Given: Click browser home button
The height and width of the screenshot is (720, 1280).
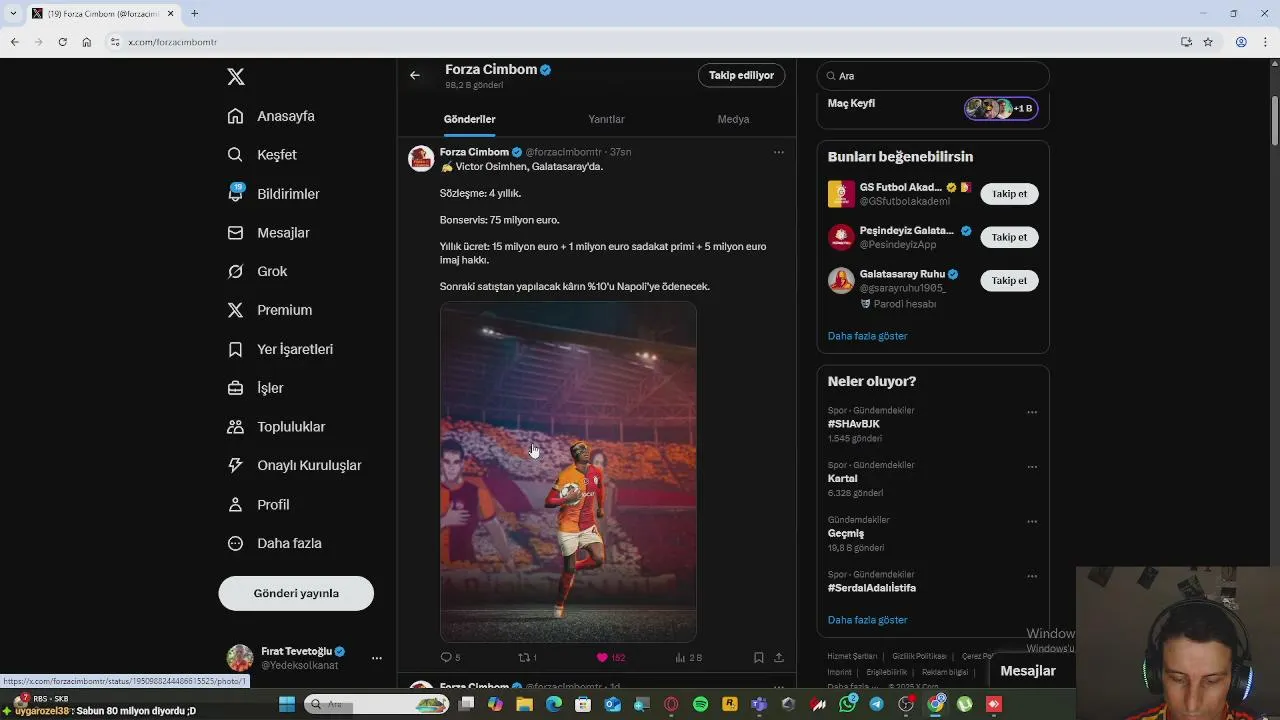Looking at the screenshot, I should (x=87, y=42).
